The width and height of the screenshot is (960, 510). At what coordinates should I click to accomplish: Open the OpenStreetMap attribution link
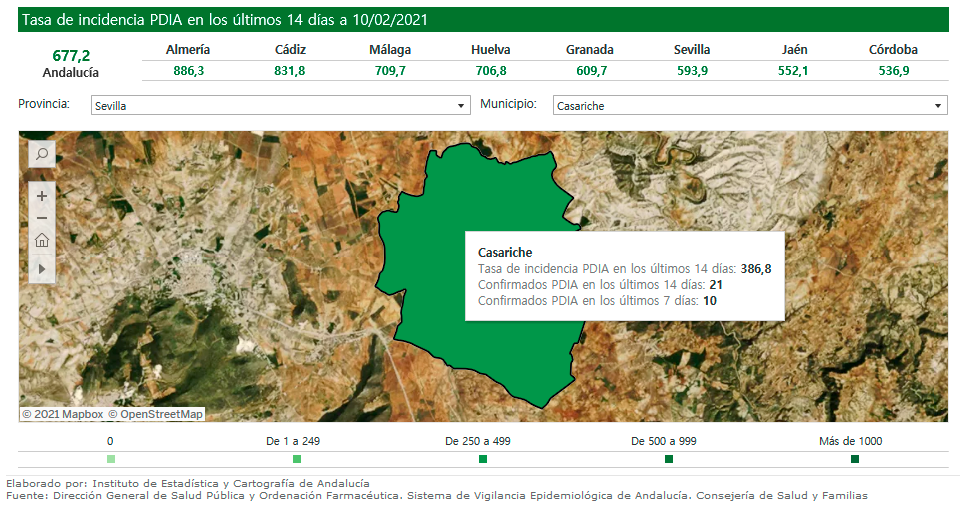(155, 414)
